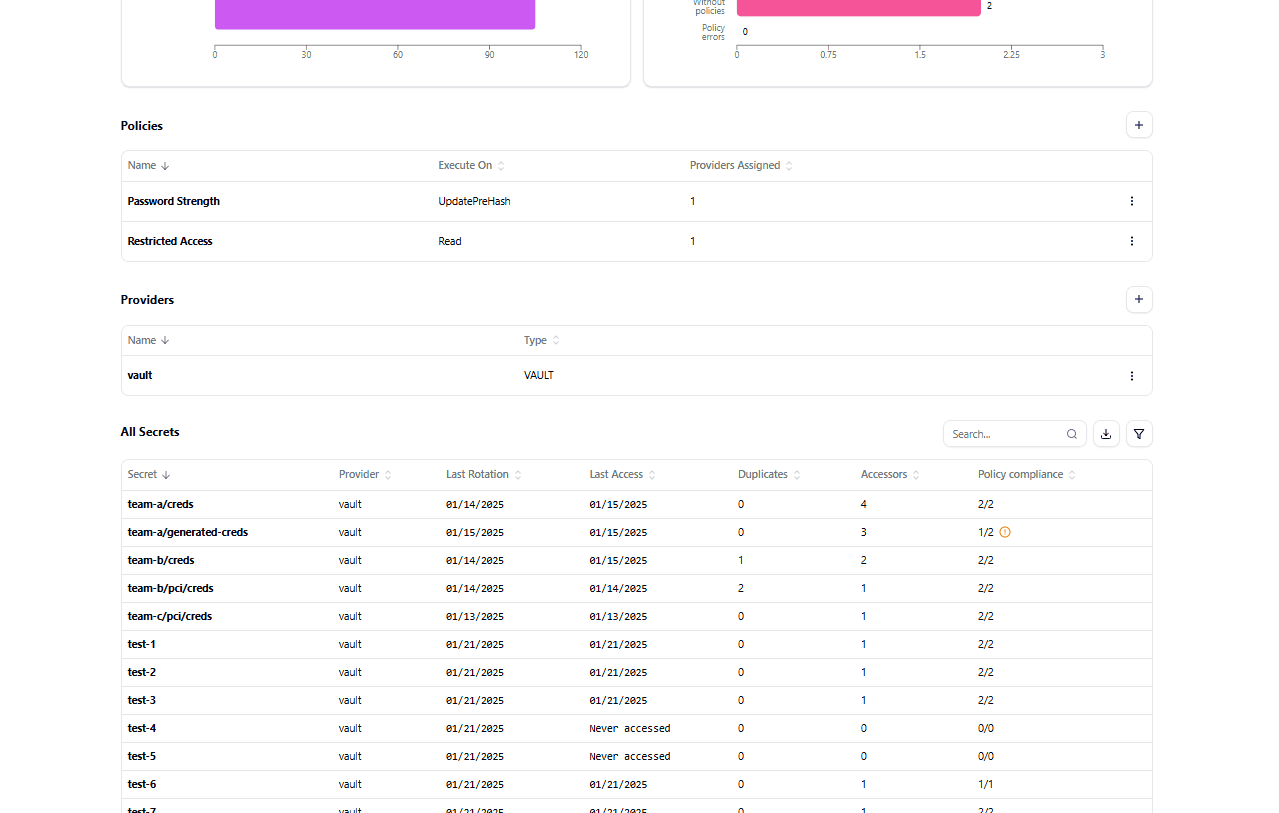Screen dimensions: 1279x813
Task: Open the team-a/creds secret
Action: tap(160, 504)
